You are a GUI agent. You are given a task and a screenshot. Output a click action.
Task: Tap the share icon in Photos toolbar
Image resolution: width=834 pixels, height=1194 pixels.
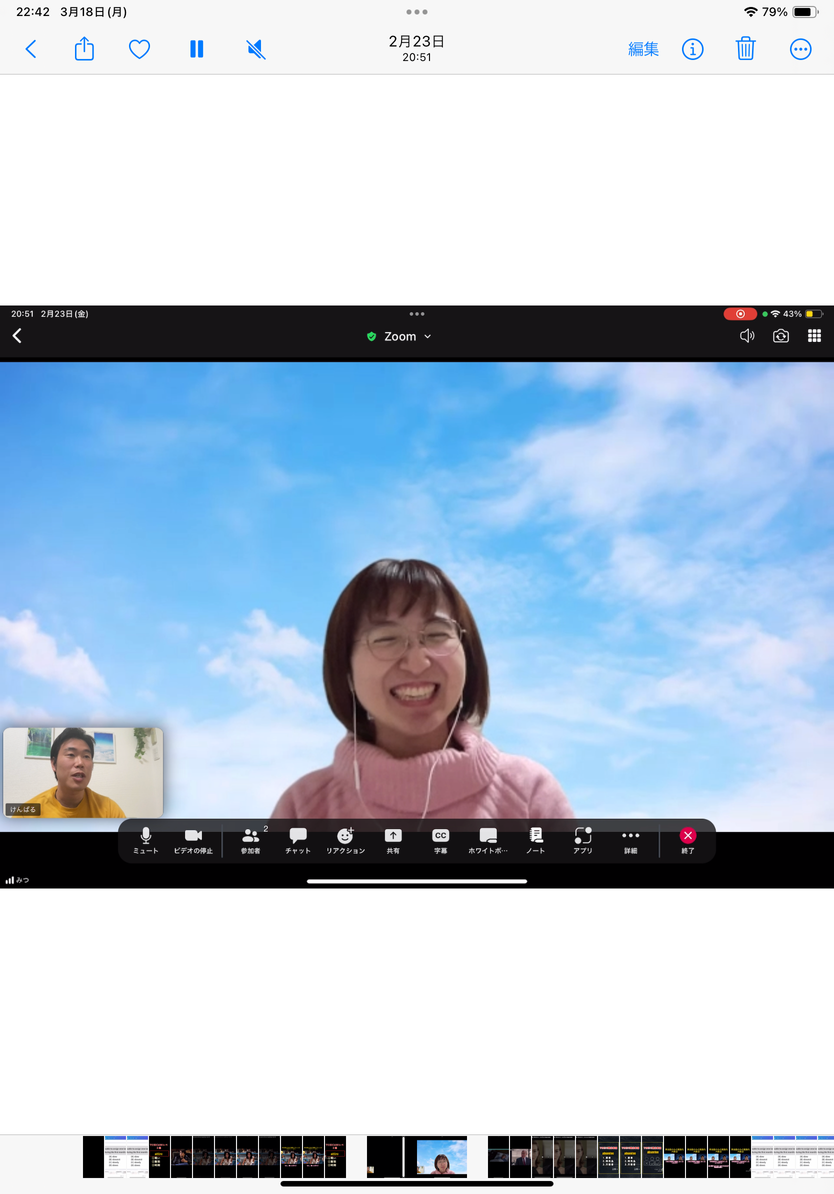coord(84,49)
